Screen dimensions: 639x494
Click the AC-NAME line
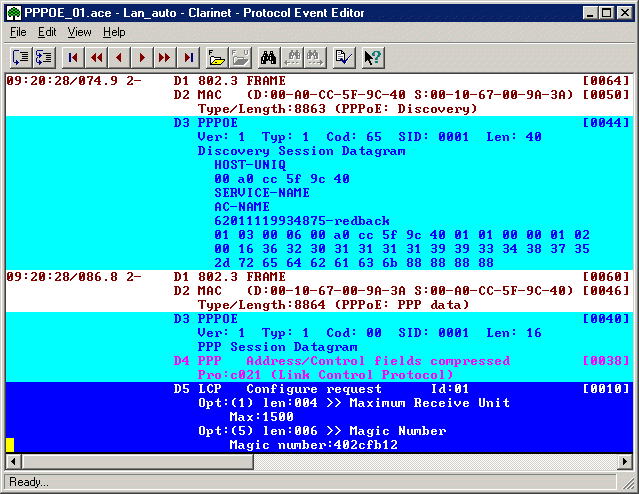coord(242,207)
